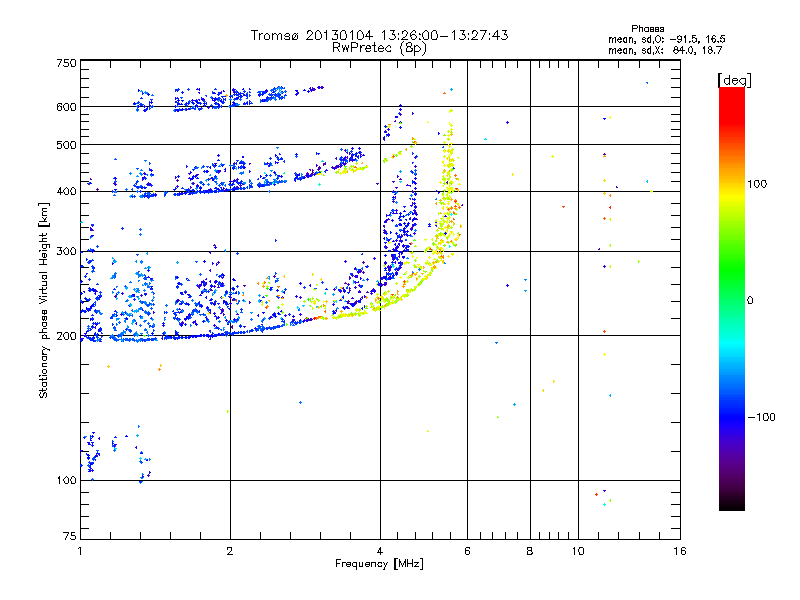The width and height of the screenshot is (800, 600).
Task: Click the x-axis tick label '2'
Action: click(x=230, y=551)
